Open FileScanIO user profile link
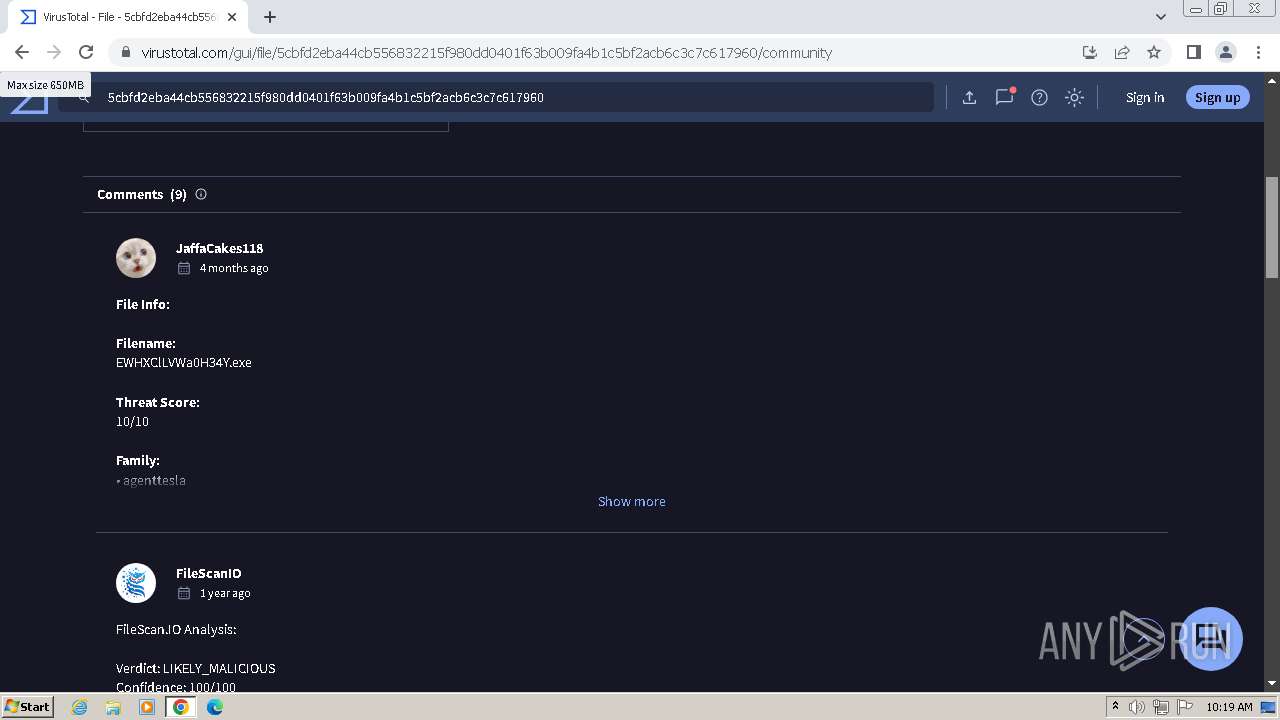 pos(208,573)
